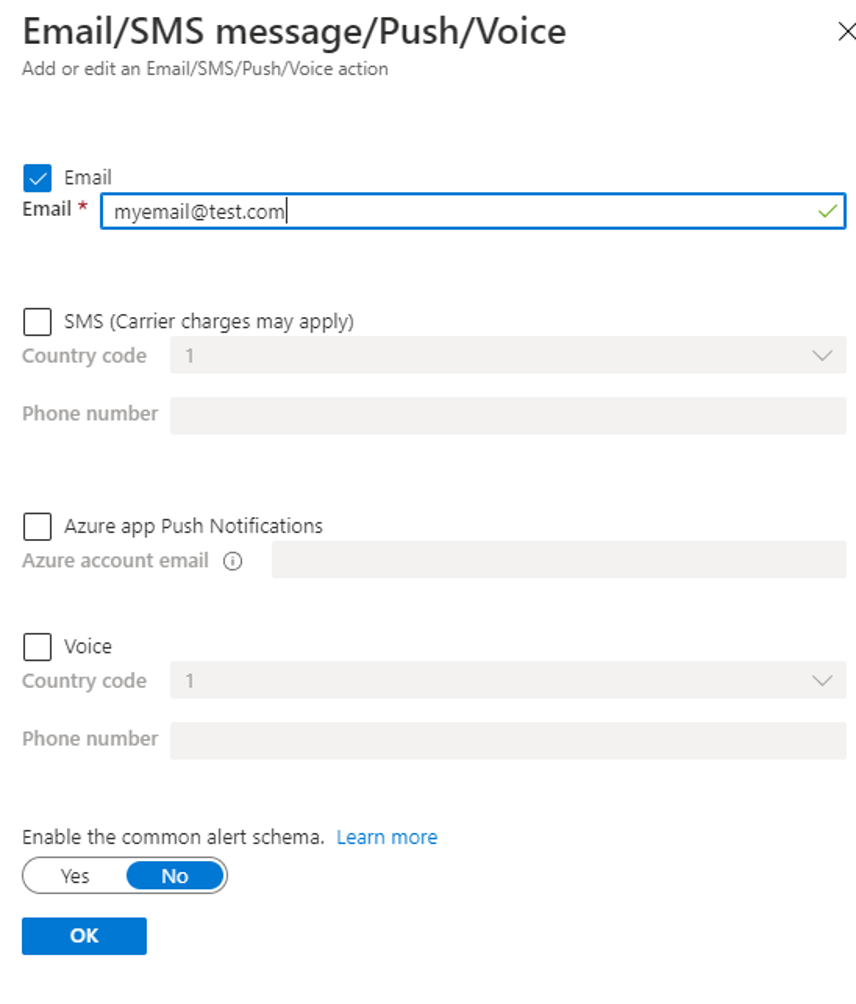The width and height of the screenshot is (856, 1004).
Task: Select Yes for common alert schema
Action: pos(75,876)
